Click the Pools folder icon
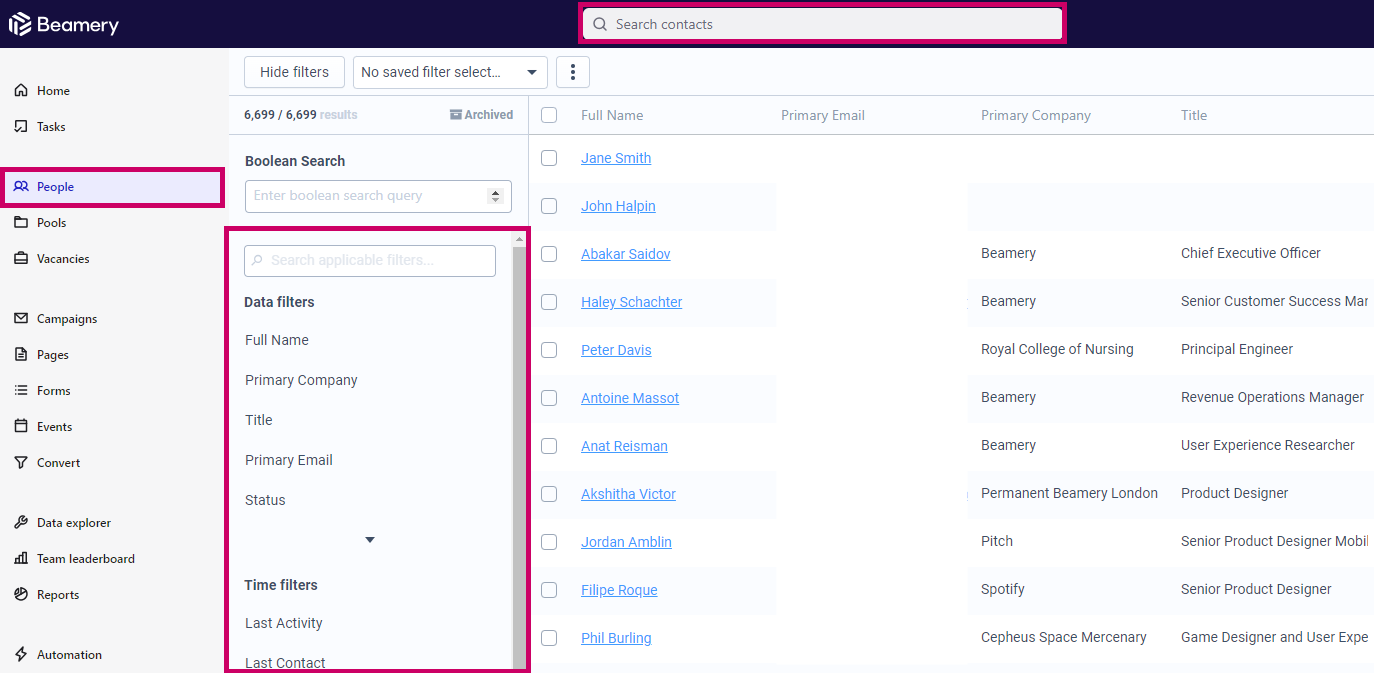The height and width of the screenshot is (673, 1374). coord(21,223)
